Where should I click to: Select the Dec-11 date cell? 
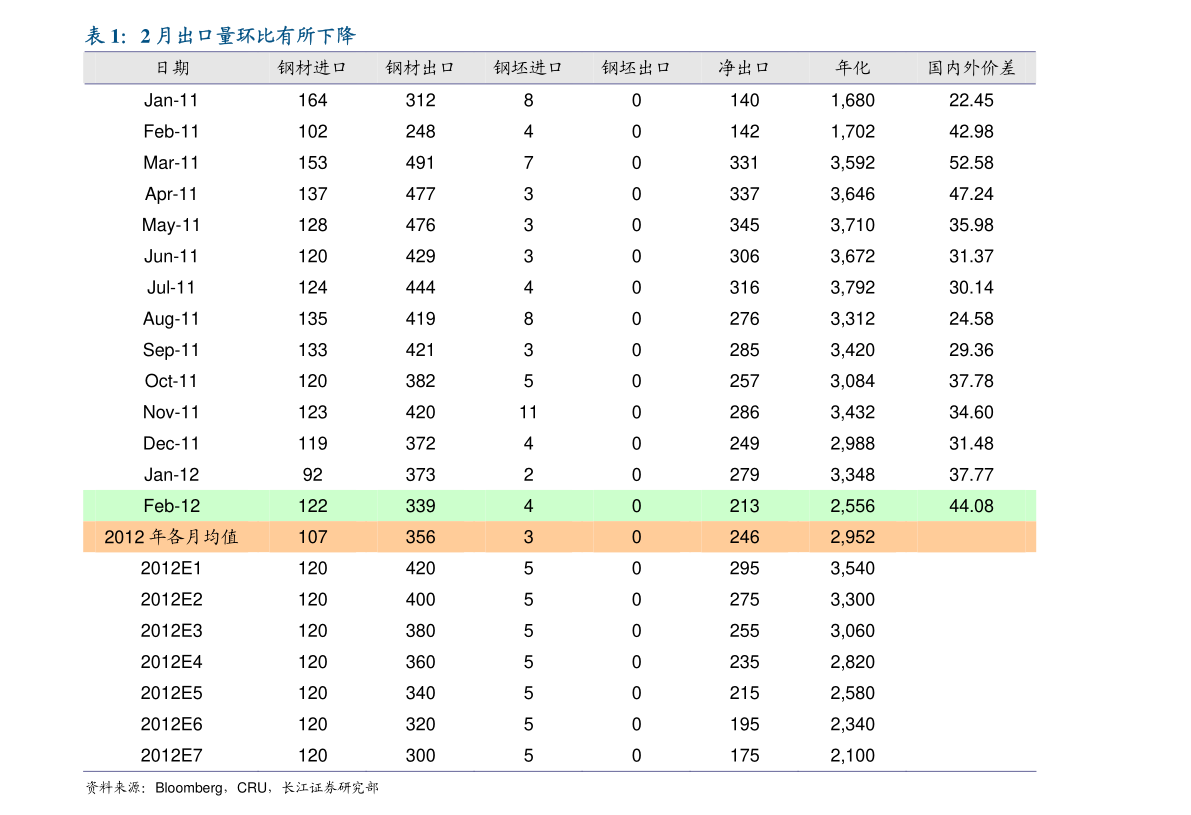click(x=171, y=444)
